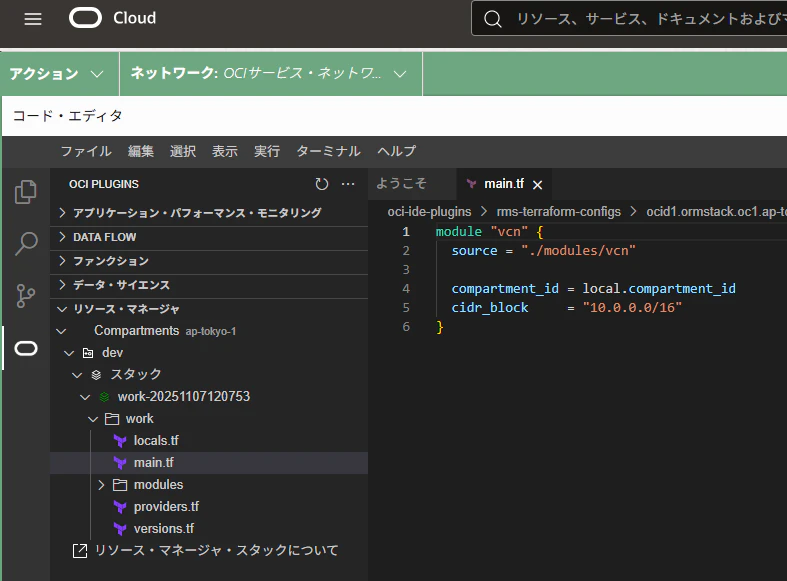Close the main.tf tab
Screen dimensions: 787x581
[538, 185]
